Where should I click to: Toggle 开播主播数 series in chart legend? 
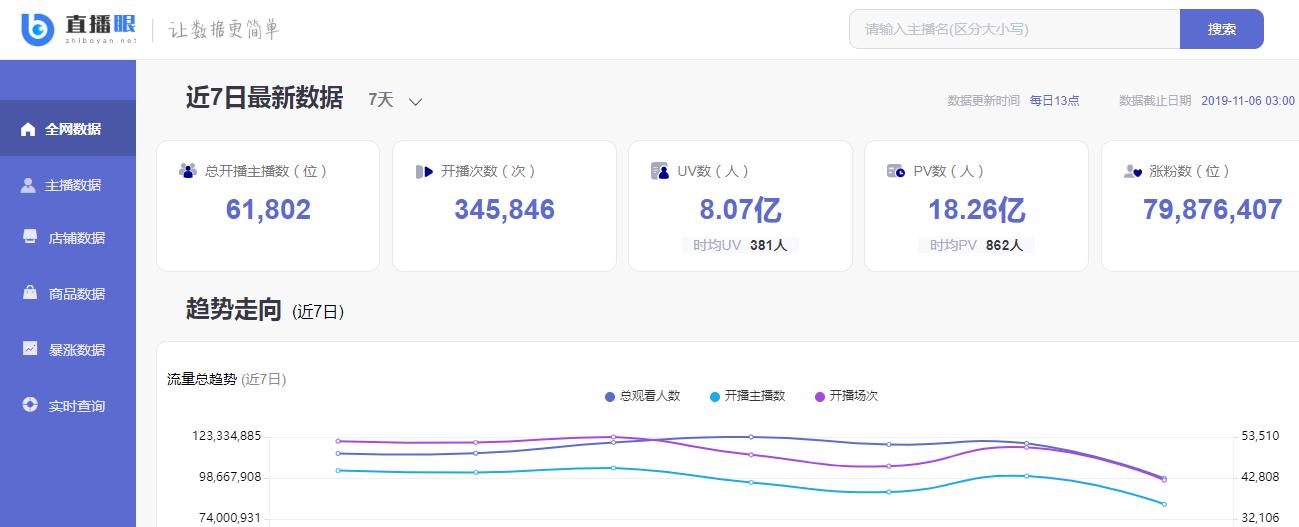747,396
